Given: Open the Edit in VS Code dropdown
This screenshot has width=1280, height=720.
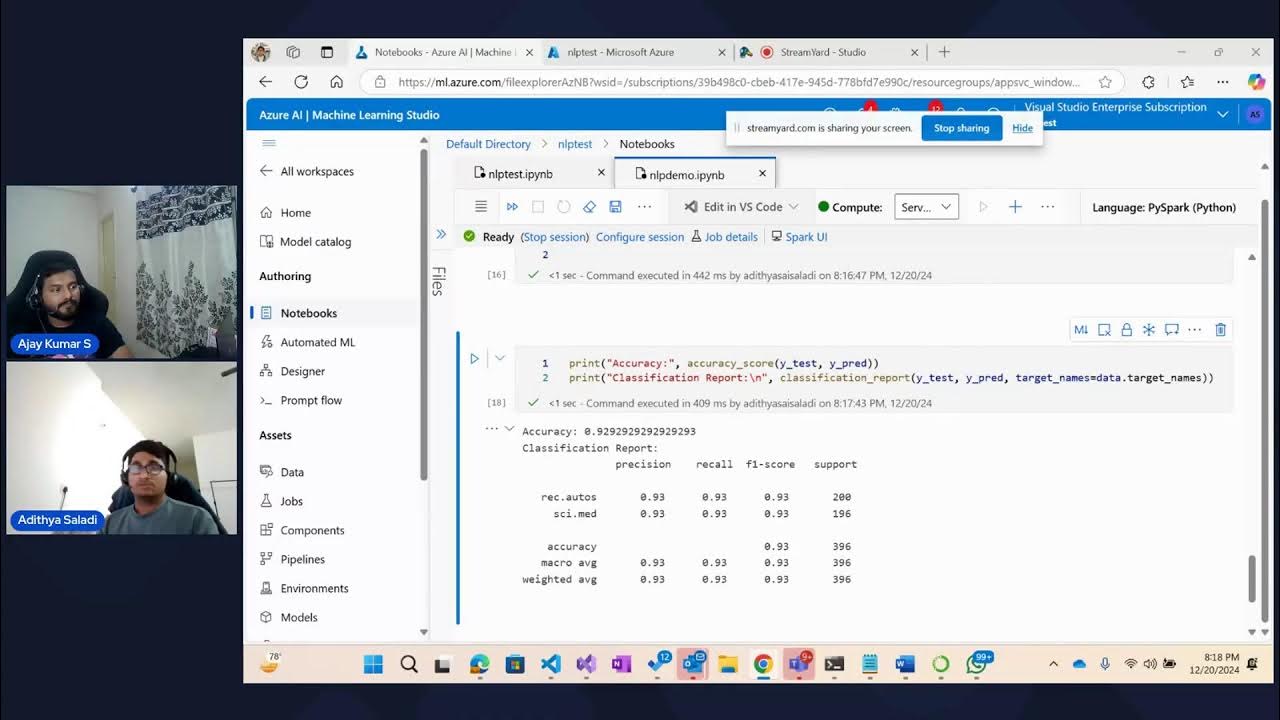Looking at the screenshot, I should click(741, 207).
